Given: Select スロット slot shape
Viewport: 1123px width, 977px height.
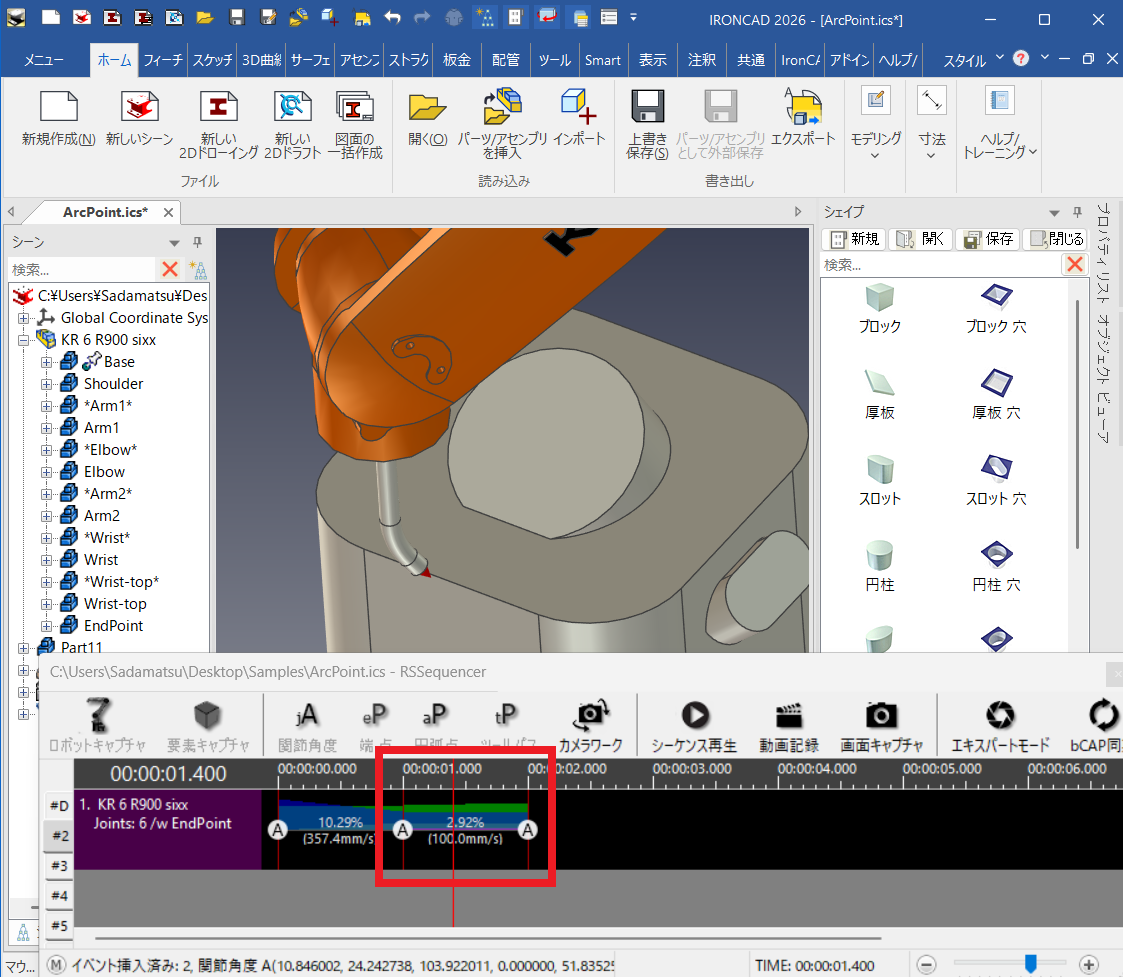Looking at the screenshot, I should (x=879, y=469).
